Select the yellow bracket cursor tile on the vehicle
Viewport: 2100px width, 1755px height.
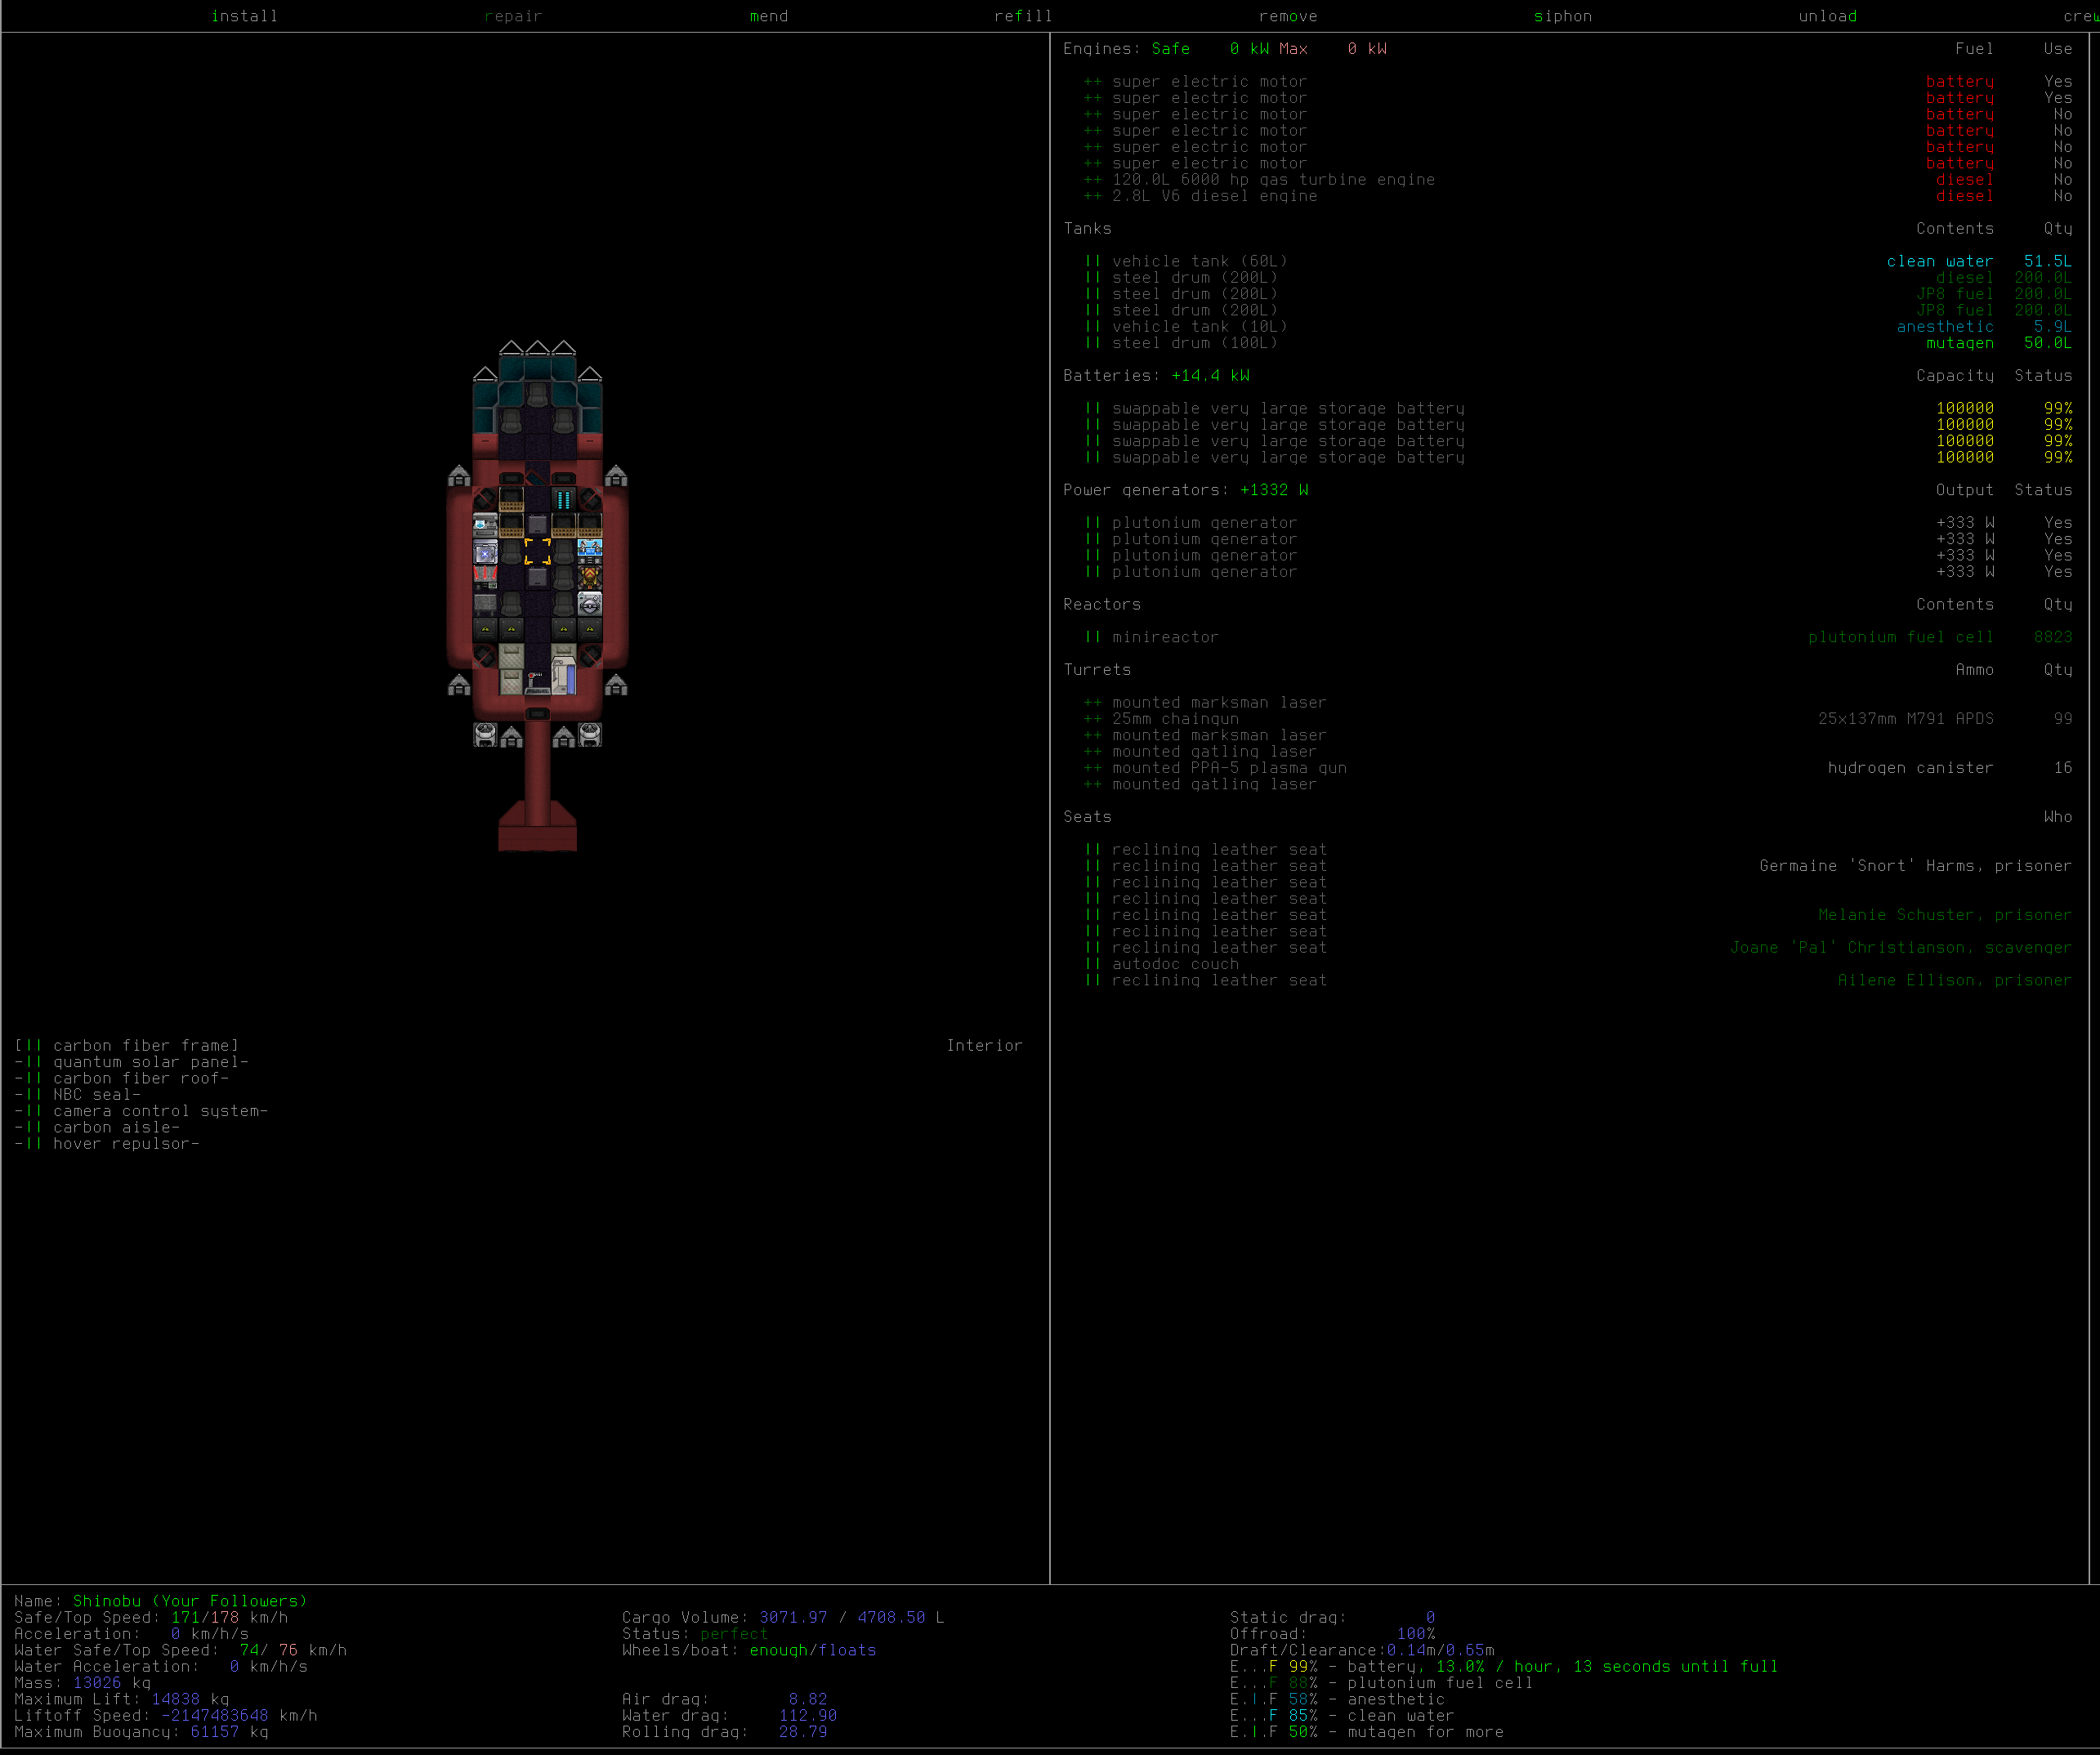537,551
